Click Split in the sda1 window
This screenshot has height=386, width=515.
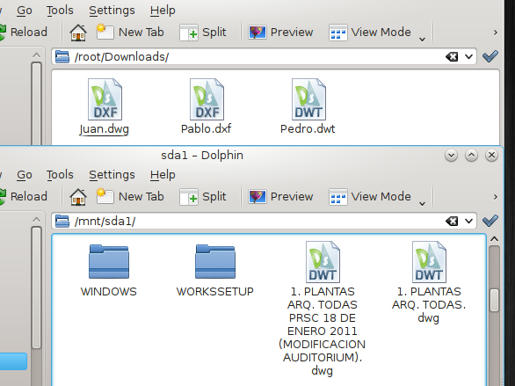point(203,197)
